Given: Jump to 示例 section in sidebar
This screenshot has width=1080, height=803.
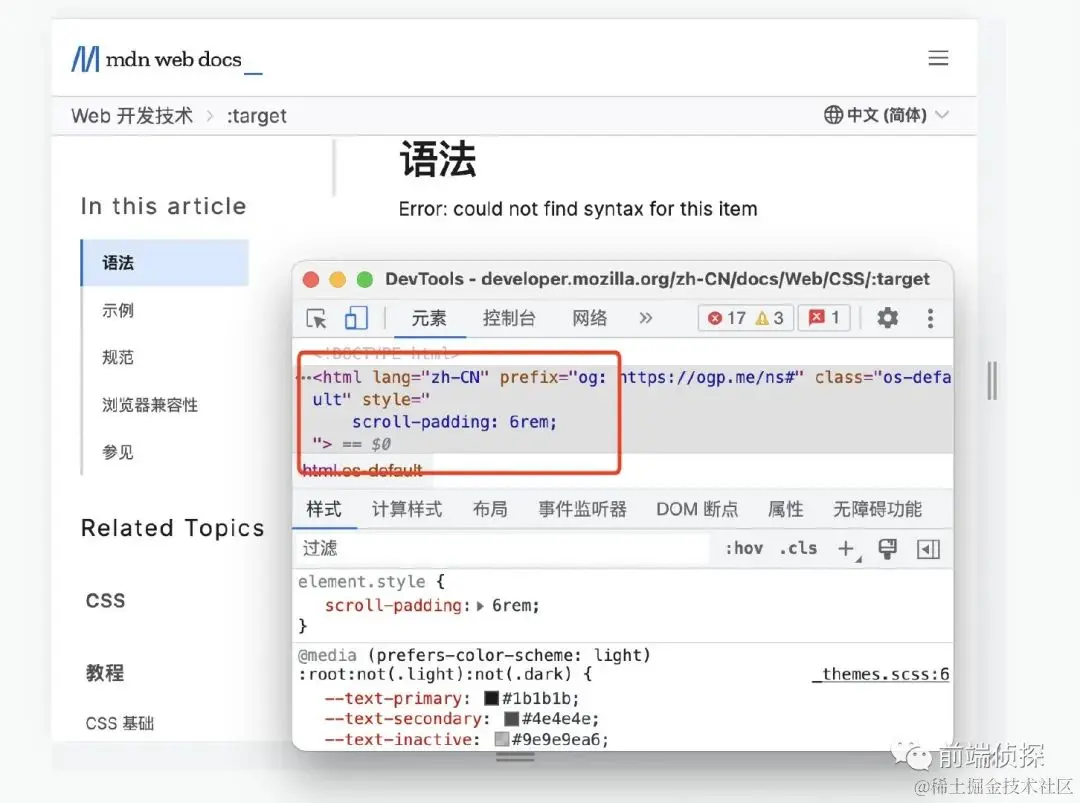Looking at the screenshot, I should coord(118,311).
